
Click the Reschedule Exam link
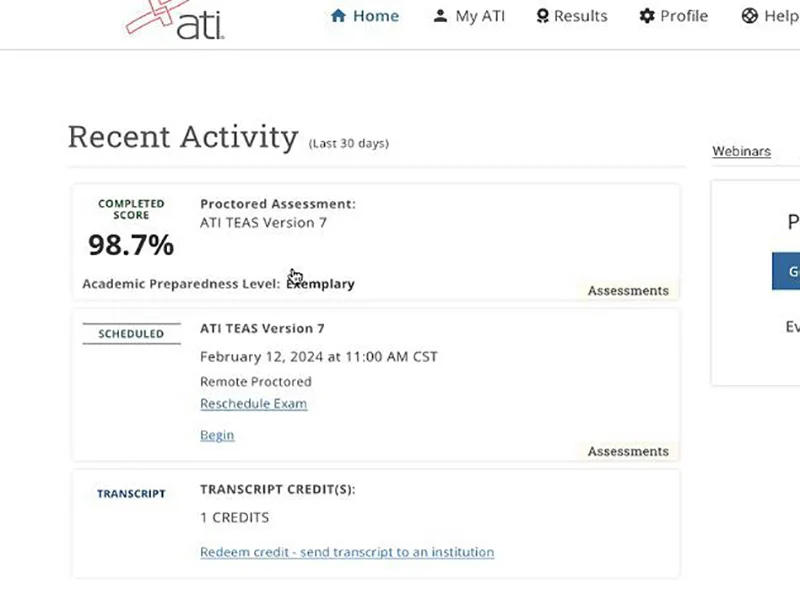point(253,404)
